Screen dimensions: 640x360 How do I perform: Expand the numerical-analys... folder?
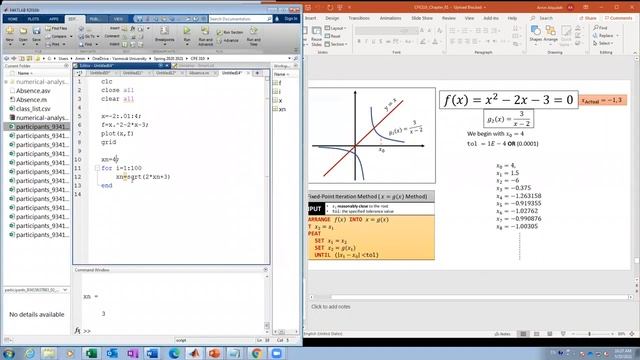[6, 82]
